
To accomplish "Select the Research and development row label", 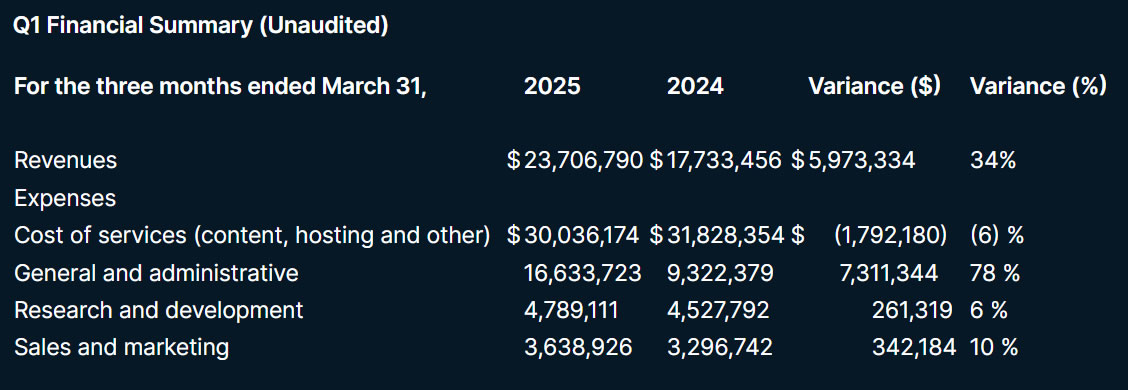I will pos(158,310).
